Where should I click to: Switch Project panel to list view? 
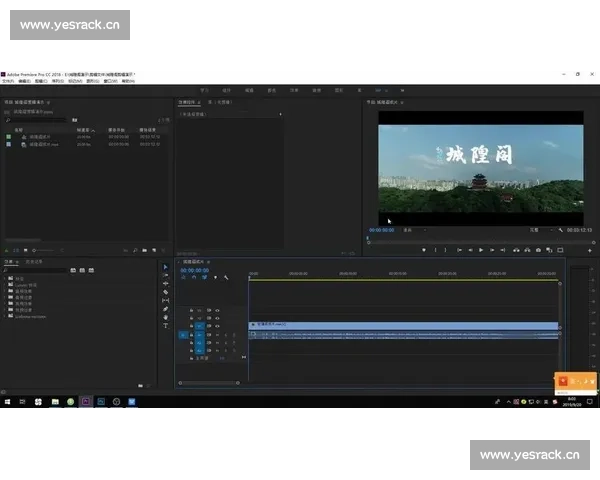tap(16, 250)
